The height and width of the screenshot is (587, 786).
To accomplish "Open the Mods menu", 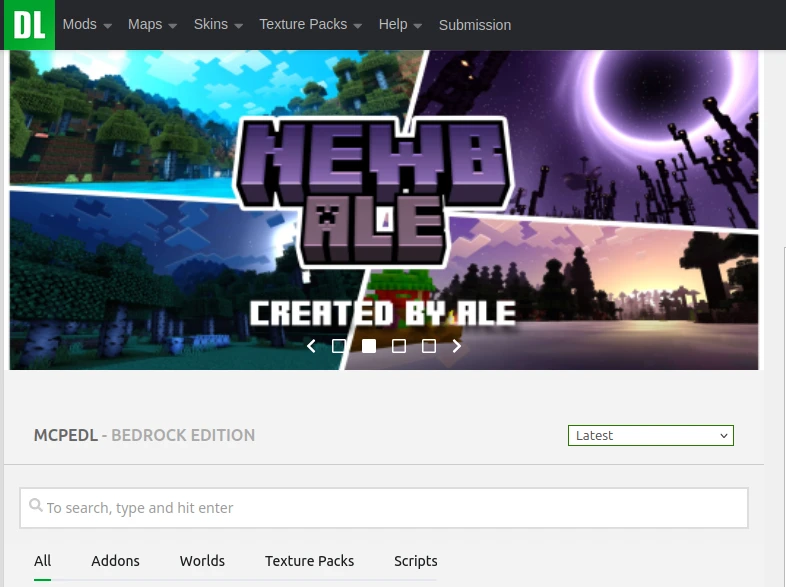I will (x=80, y=24).
